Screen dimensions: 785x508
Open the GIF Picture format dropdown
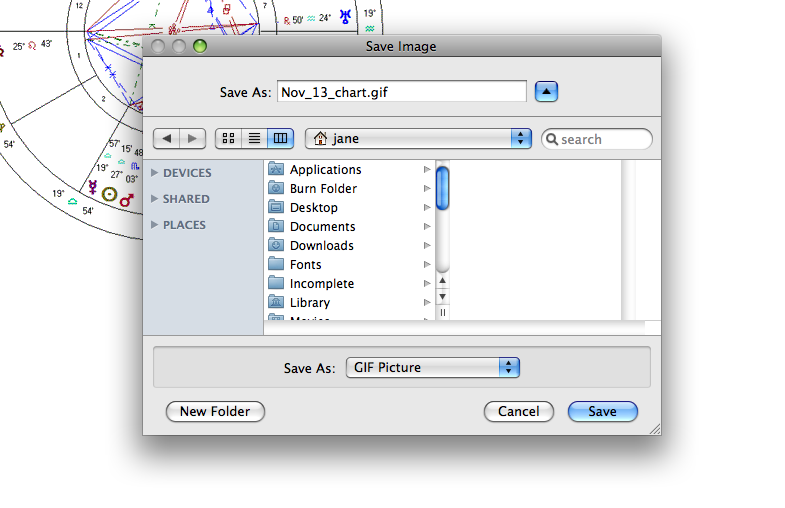(433, 368)
